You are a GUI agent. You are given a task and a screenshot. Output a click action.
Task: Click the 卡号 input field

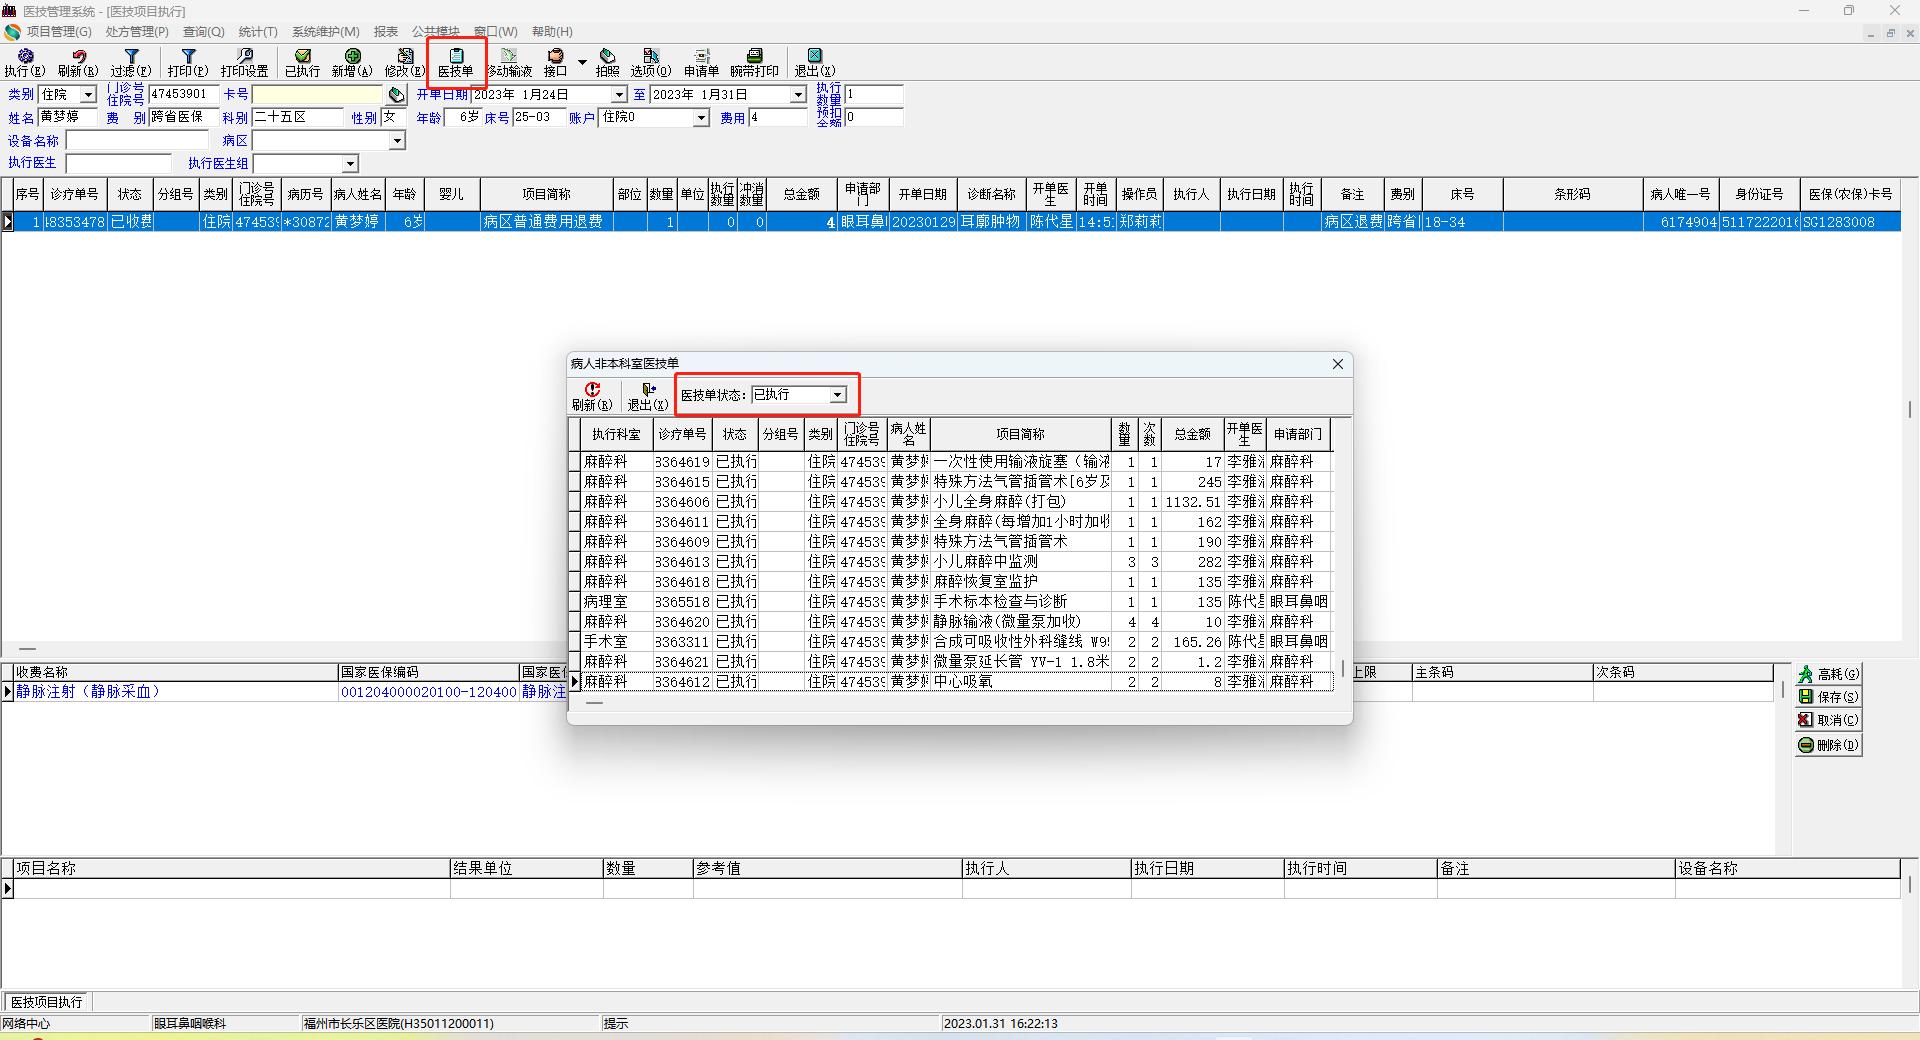319,95
